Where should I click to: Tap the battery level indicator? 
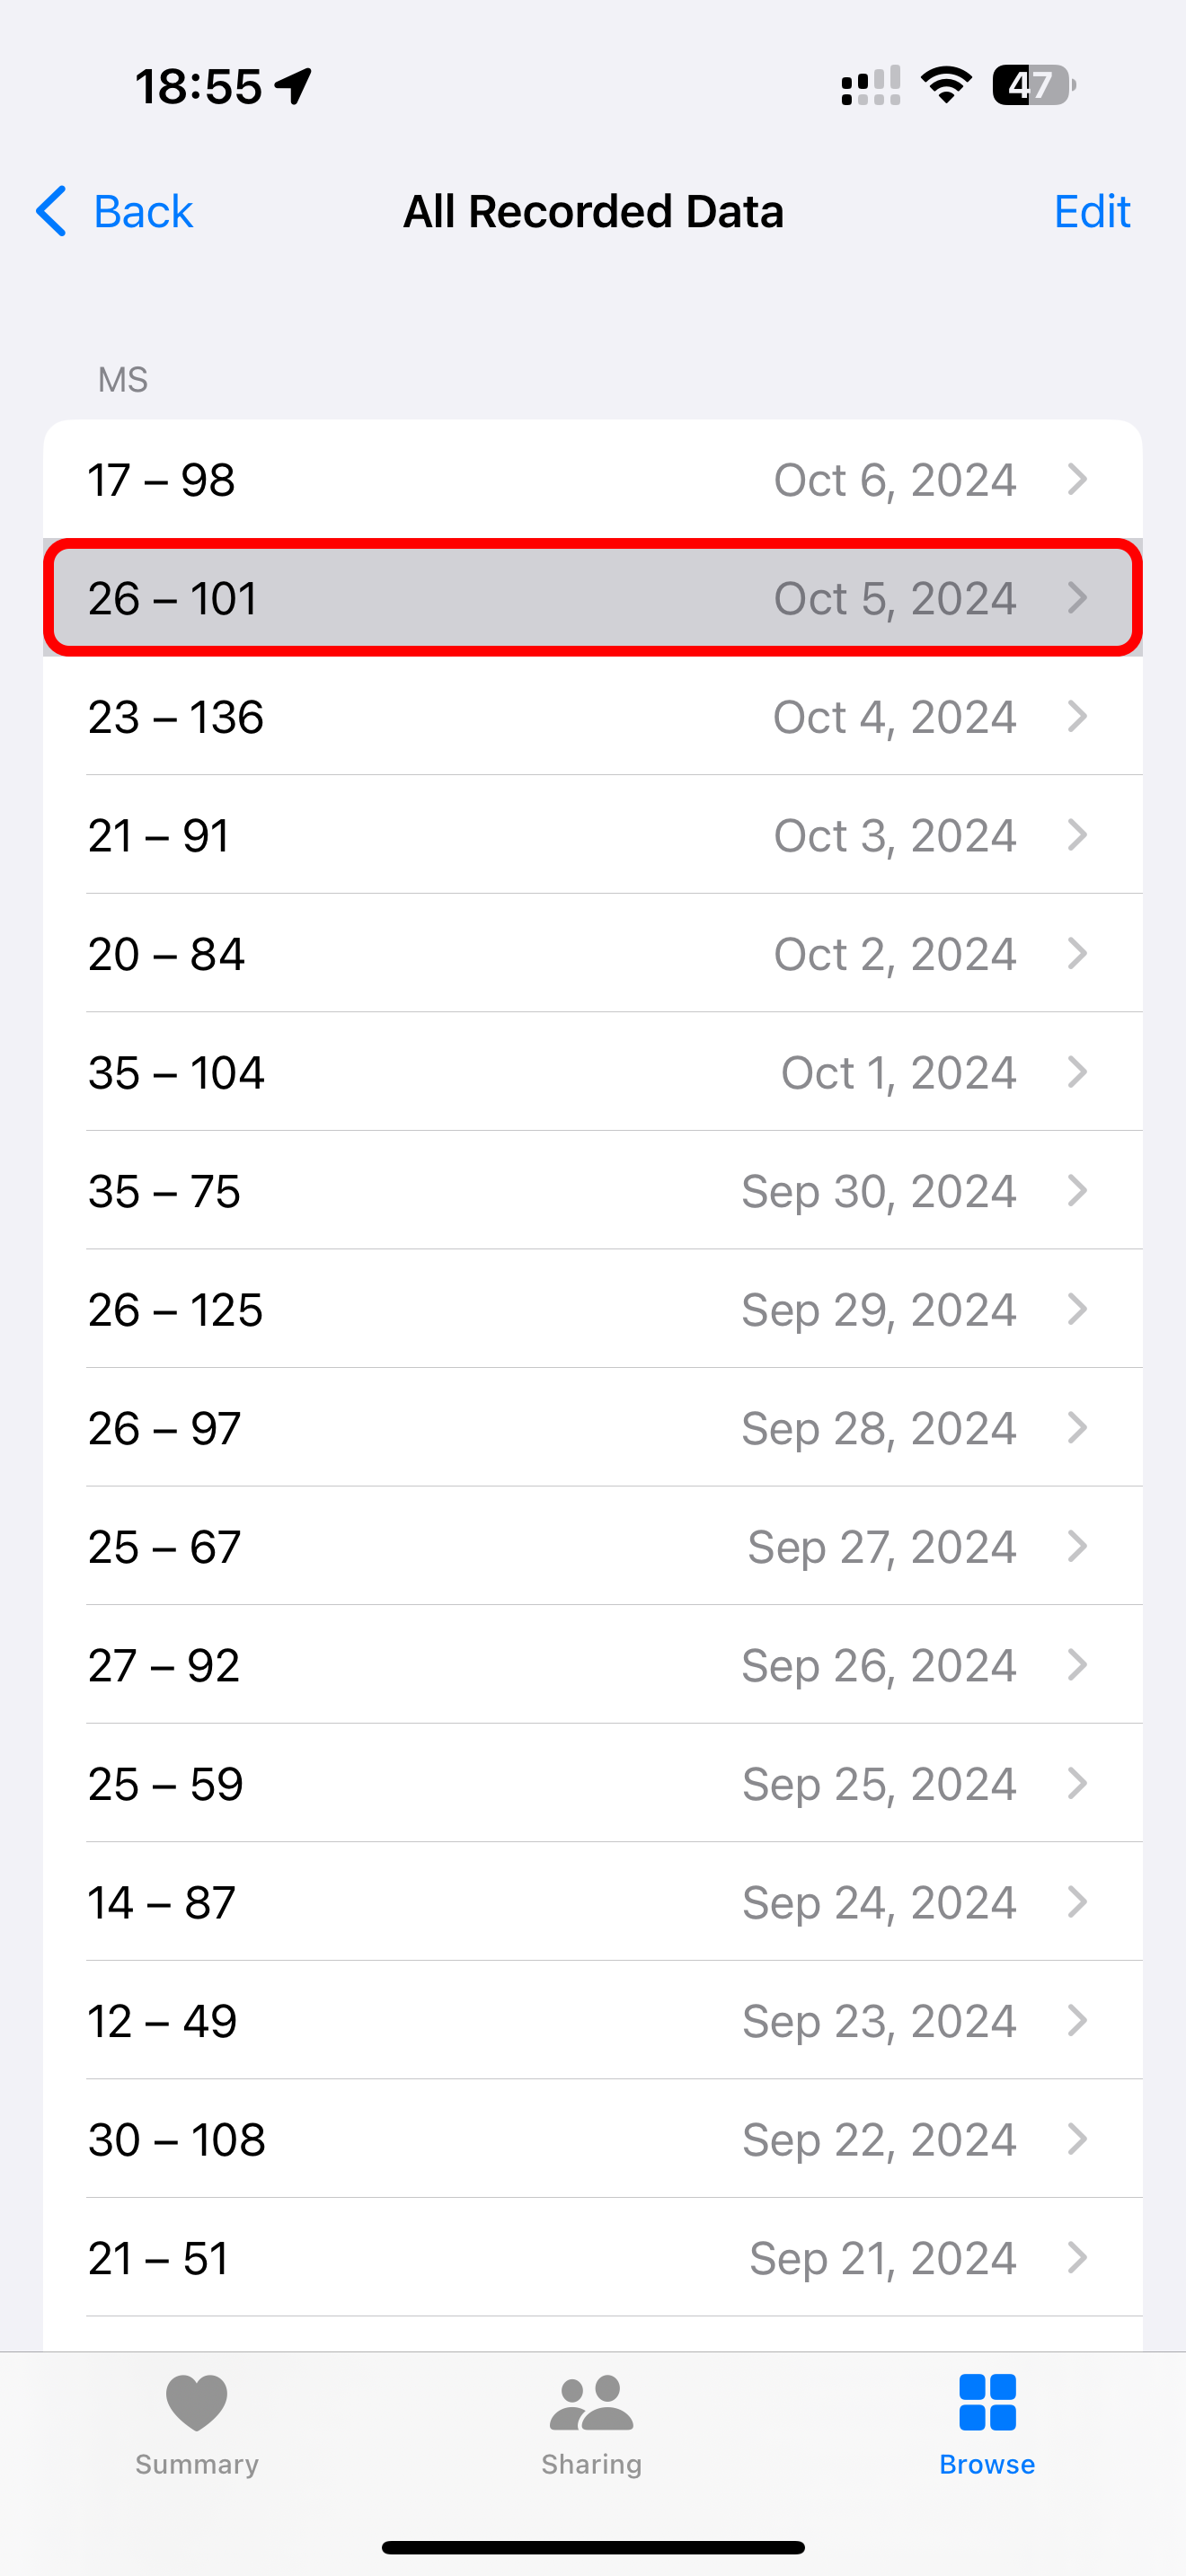(x=1033, y=85)
